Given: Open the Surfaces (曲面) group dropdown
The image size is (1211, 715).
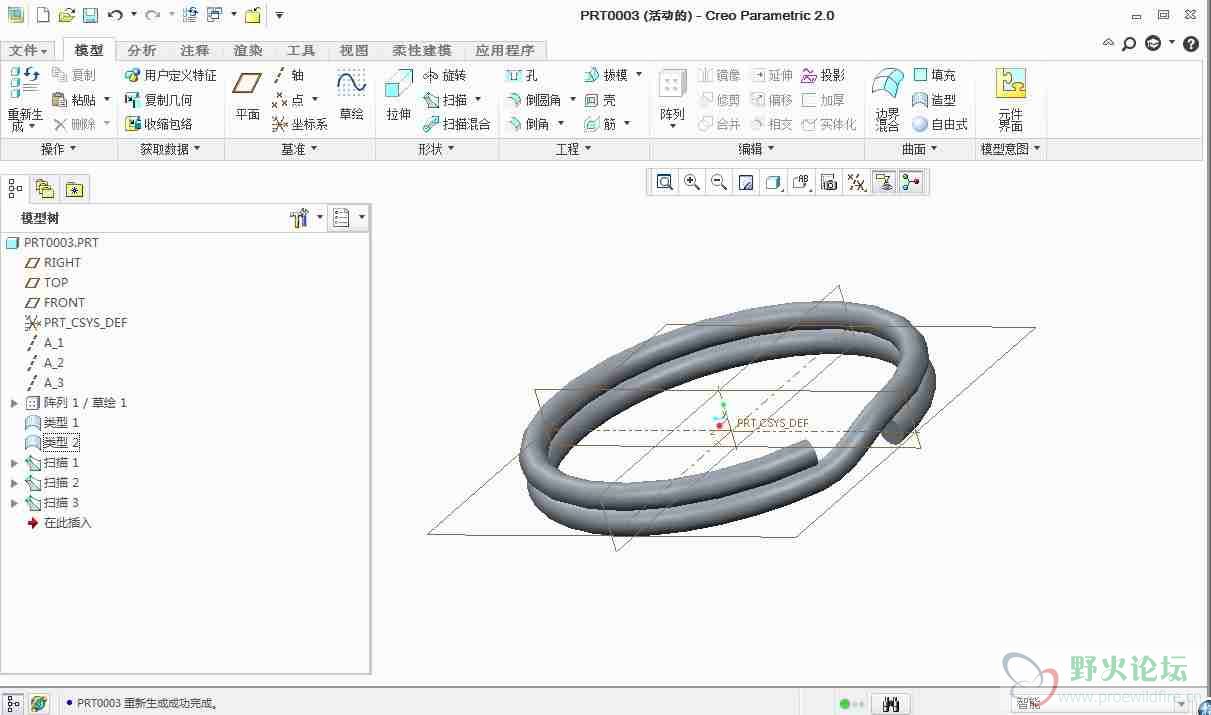Looking at the screenshot, I should click(920, 149).
